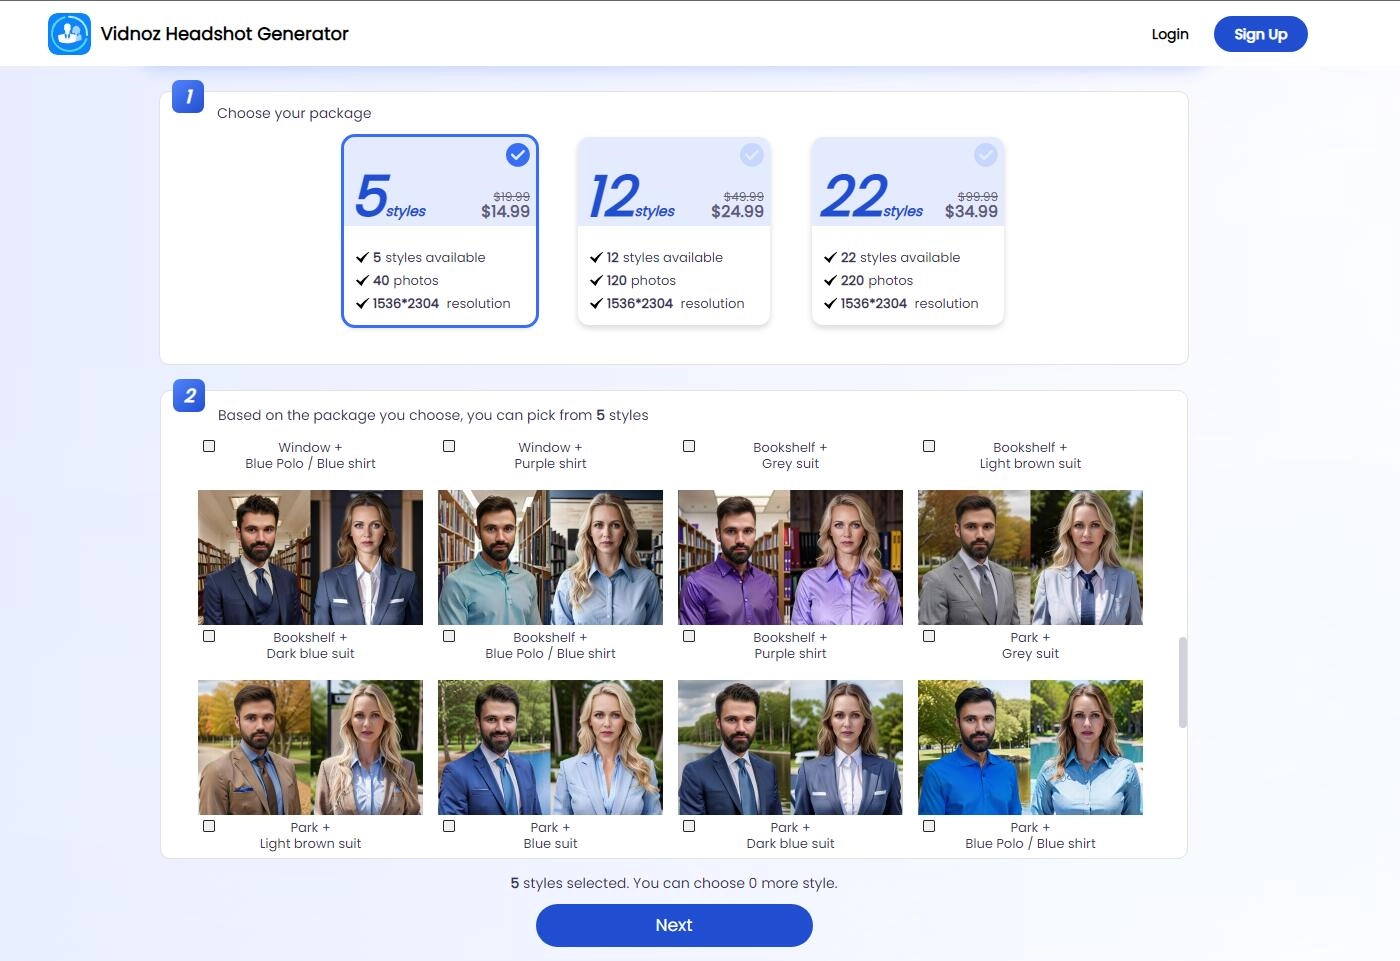Check the Park + Blue Polo / Blue shirt box
The width and height of the screenshot is (1400, 961).
[x=929, y=827]
